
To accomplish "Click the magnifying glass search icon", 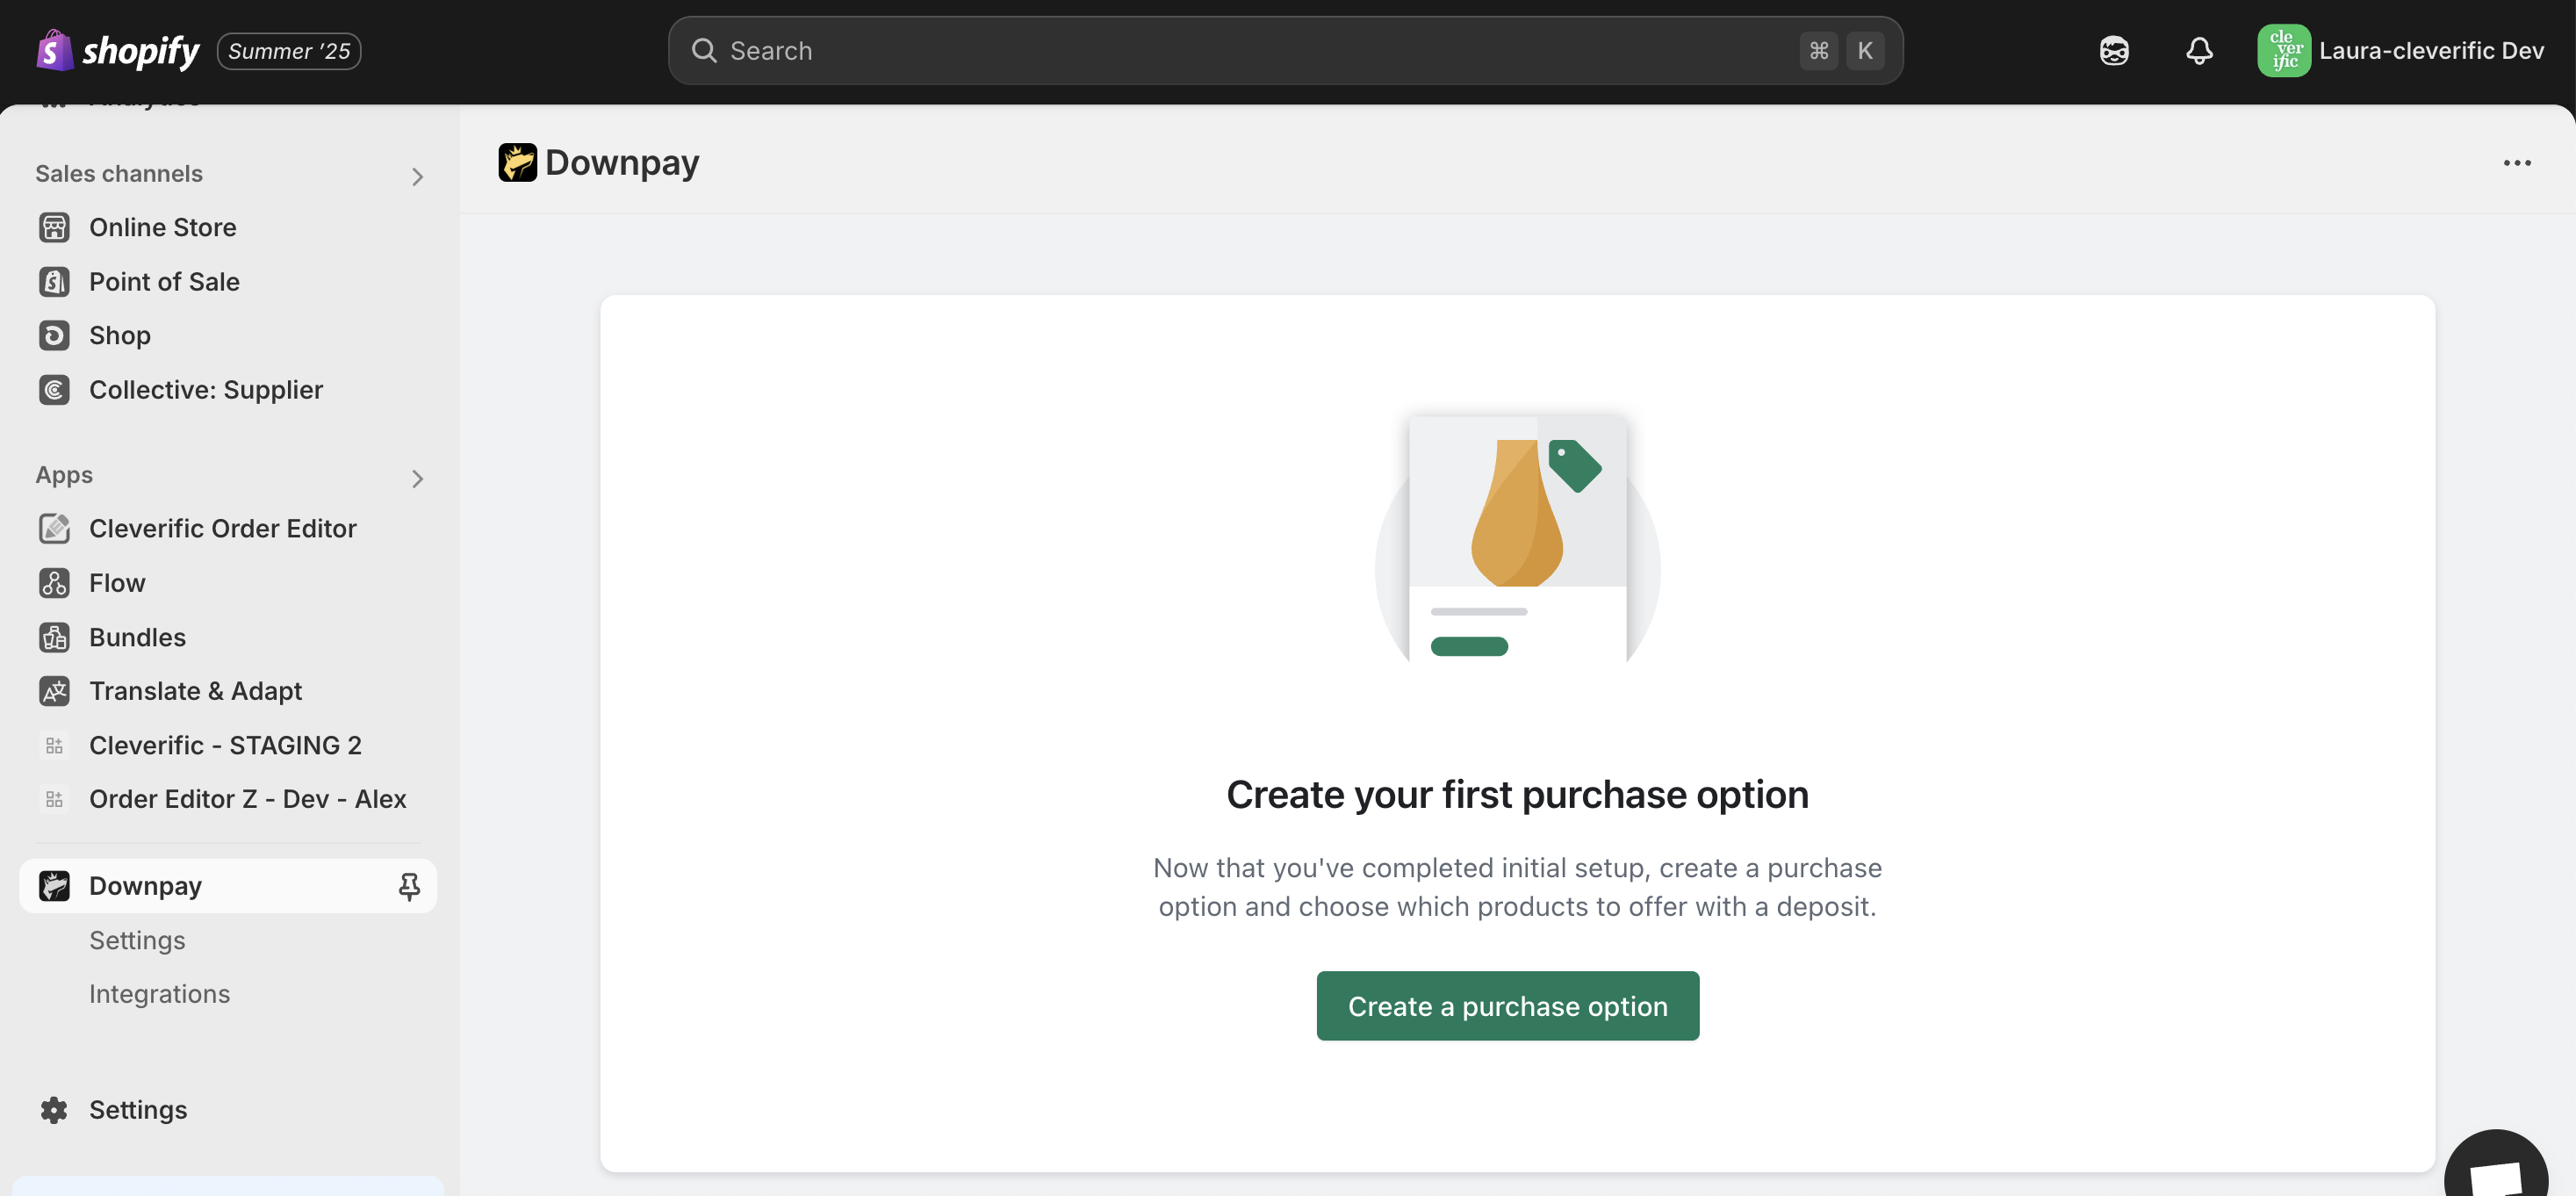I will [704, 51].
